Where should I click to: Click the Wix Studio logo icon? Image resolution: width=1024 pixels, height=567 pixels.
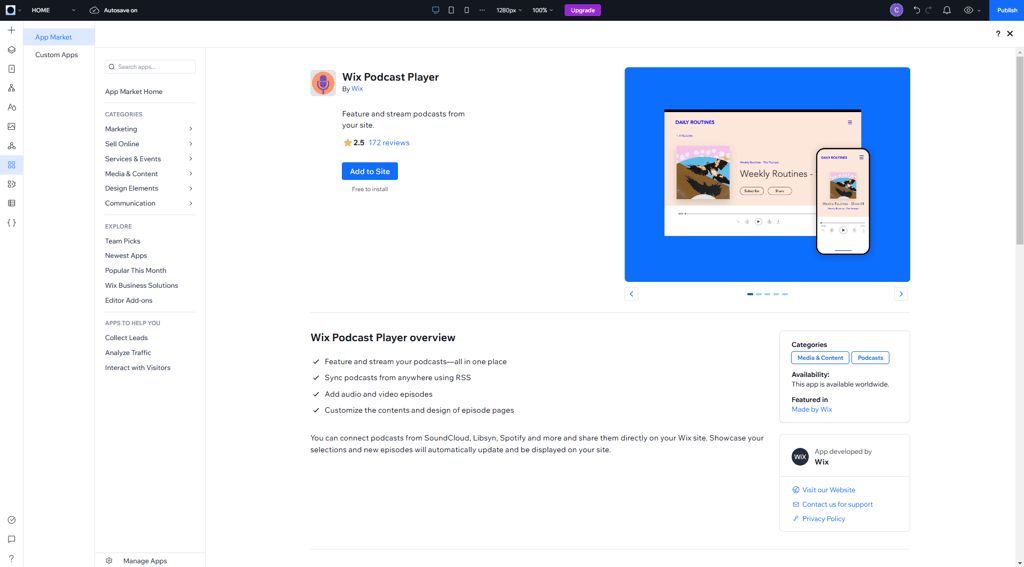[10, 10]
